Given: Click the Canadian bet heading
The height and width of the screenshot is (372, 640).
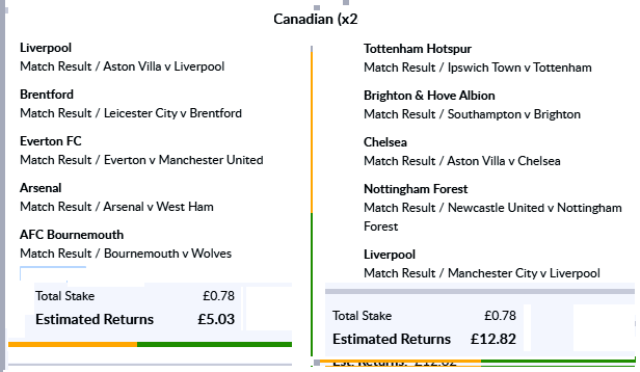Looking at the screenshot, I should click(316, 19).
